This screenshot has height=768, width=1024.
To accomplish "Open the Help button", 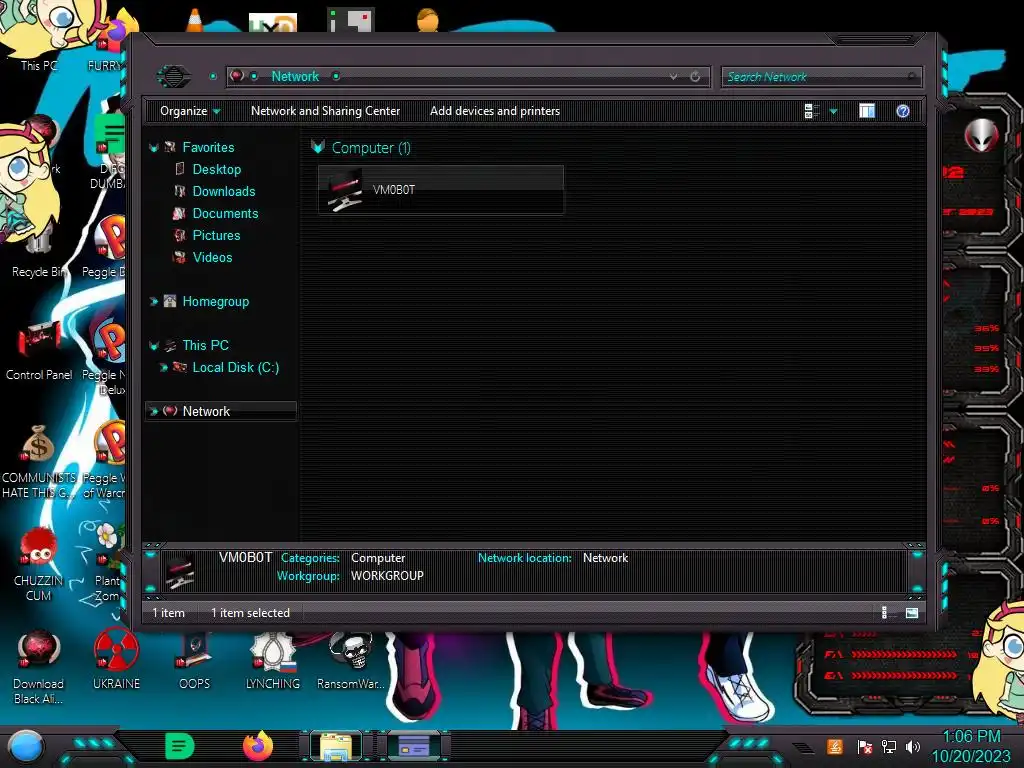I will tap(903, 111).
